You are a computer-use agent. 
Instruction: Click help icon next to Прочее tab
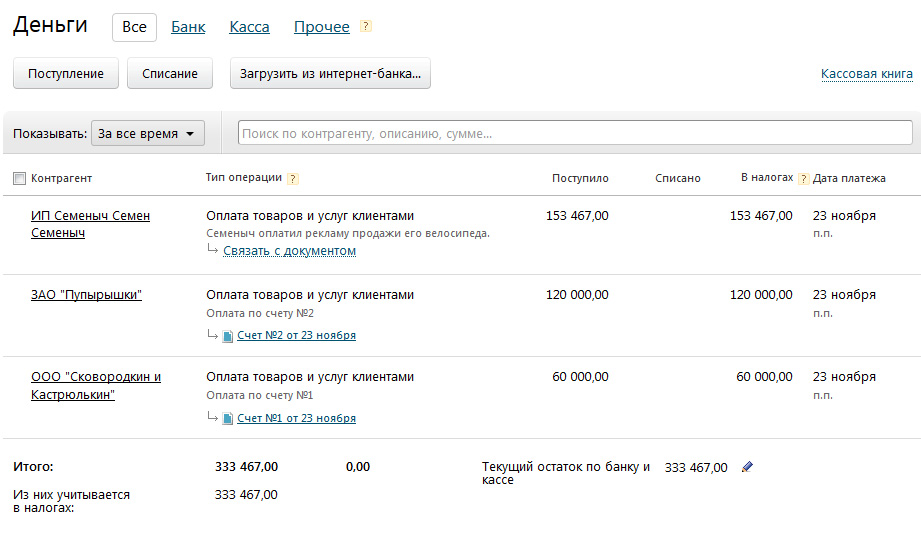click(365, 27)
